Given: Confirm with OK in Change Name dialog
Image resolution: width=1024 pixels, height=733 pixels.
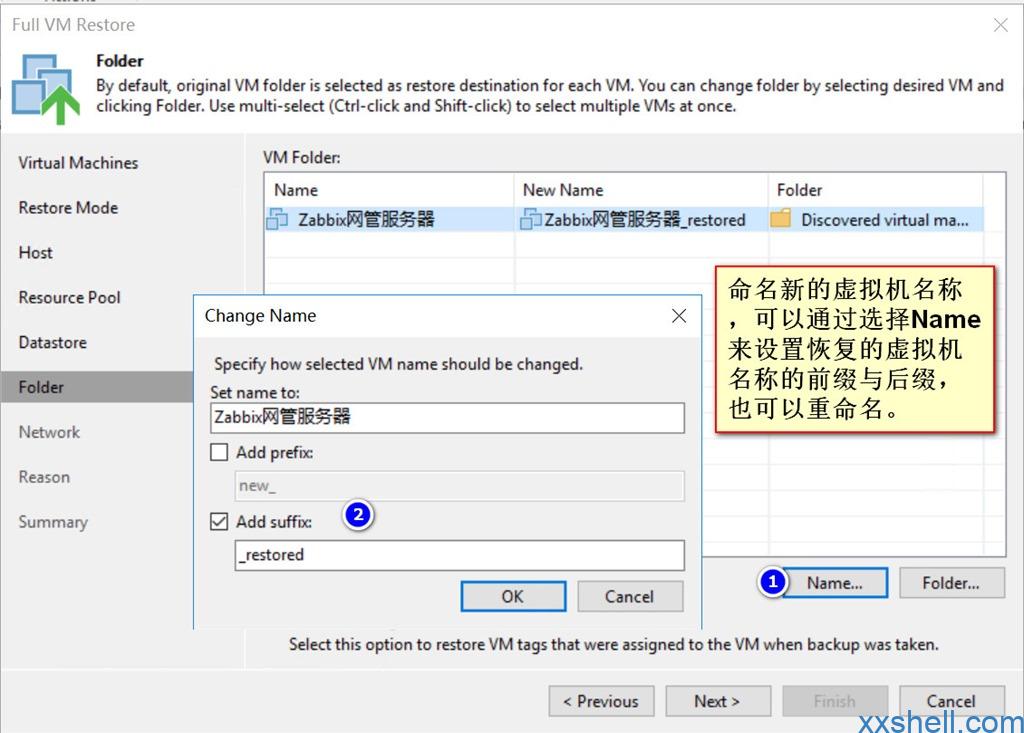Looking at the screenshot, I should pos(513,596).
